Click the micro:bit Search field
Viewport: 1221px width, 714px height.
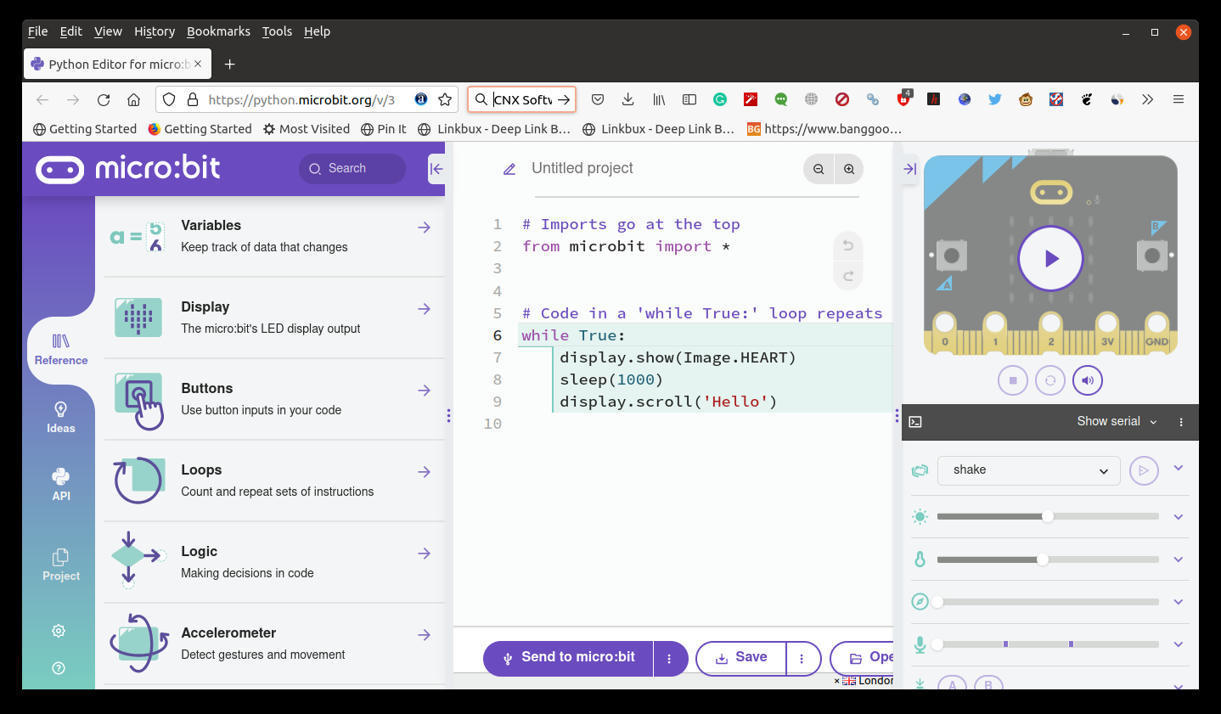353,168
